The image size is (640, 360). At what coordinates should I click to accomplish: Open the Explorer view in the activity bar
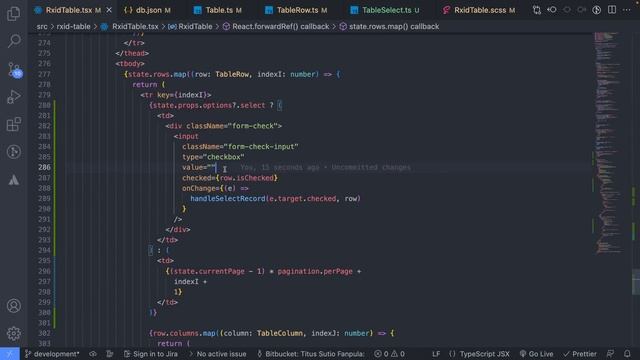pos(13,14)
